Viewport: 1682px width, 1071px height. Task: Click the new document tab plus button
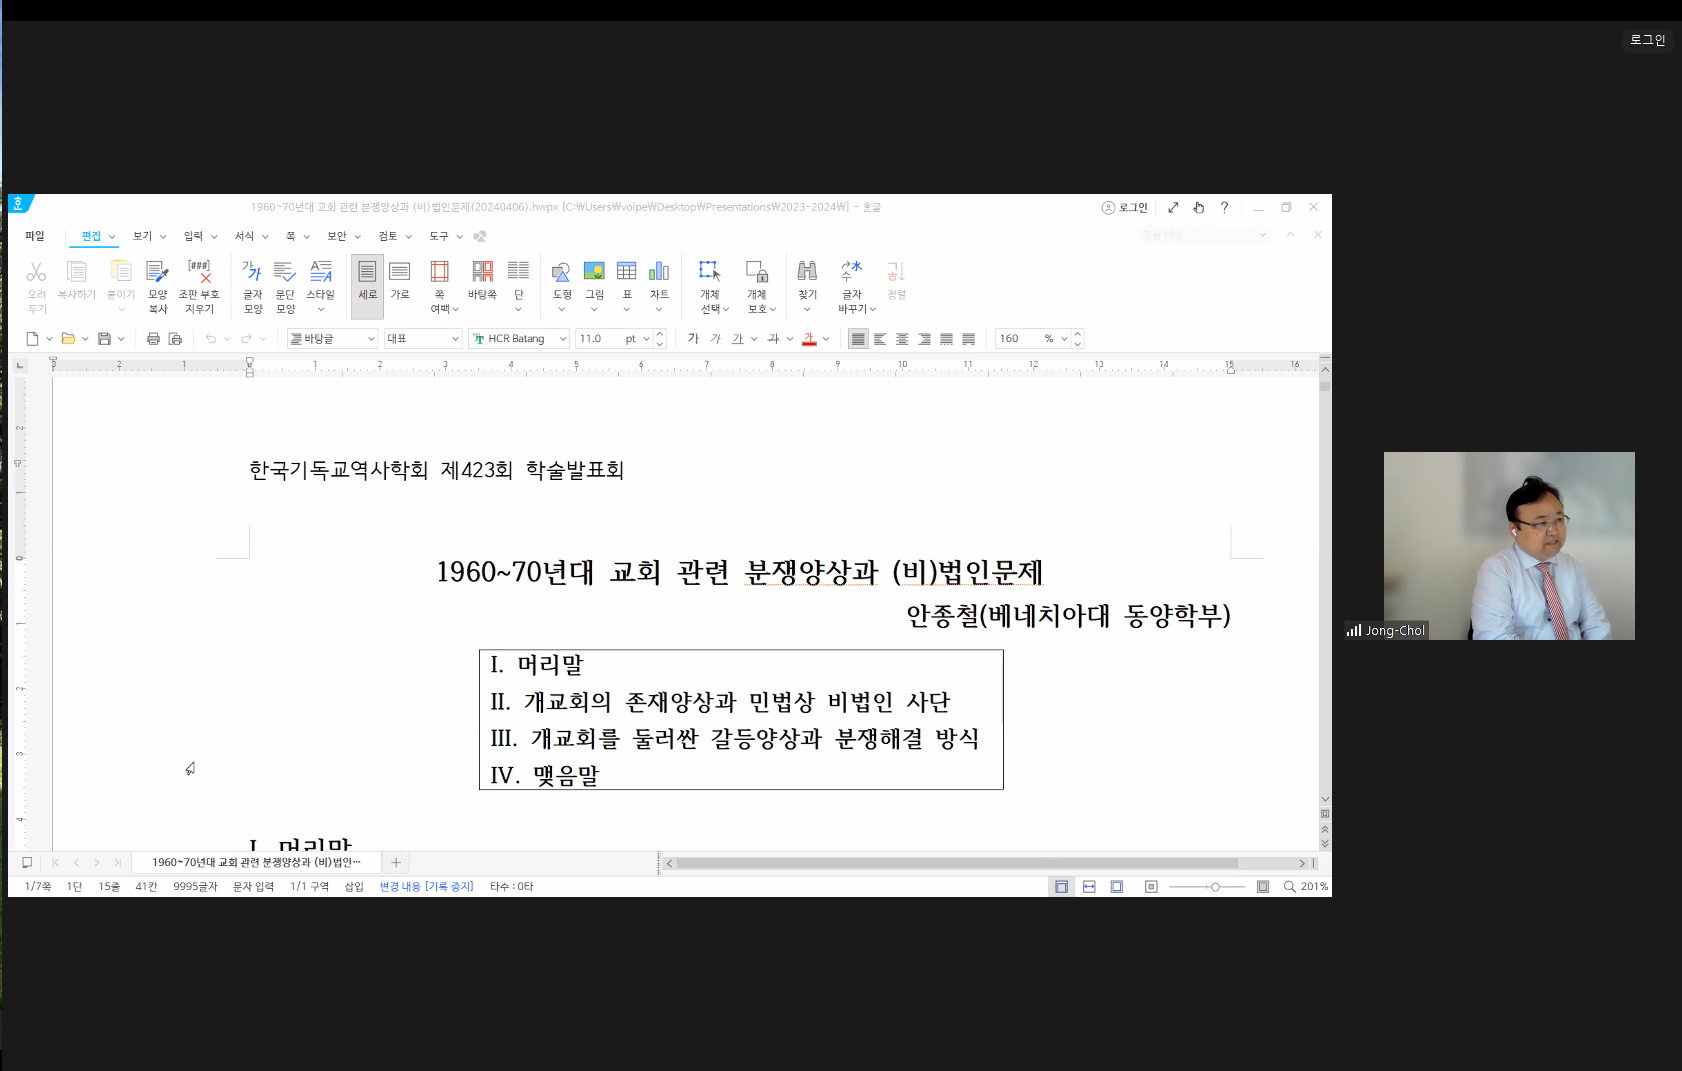click(396, 862)
